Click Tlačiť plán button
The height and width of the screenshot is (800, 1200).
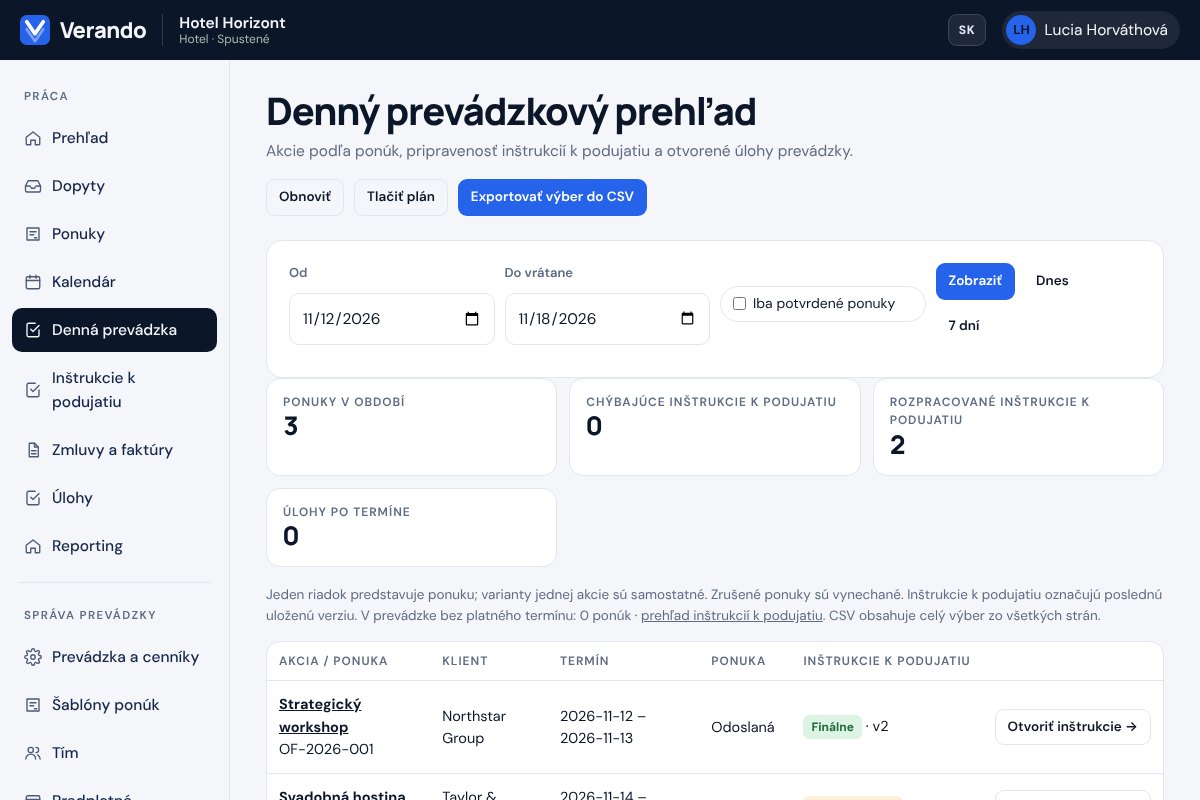pos(401,197)
